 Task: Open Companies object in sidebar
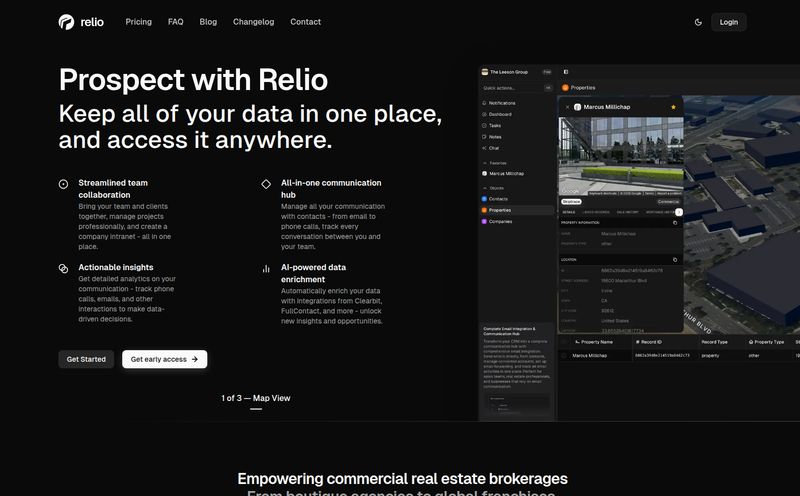point(497,221)
